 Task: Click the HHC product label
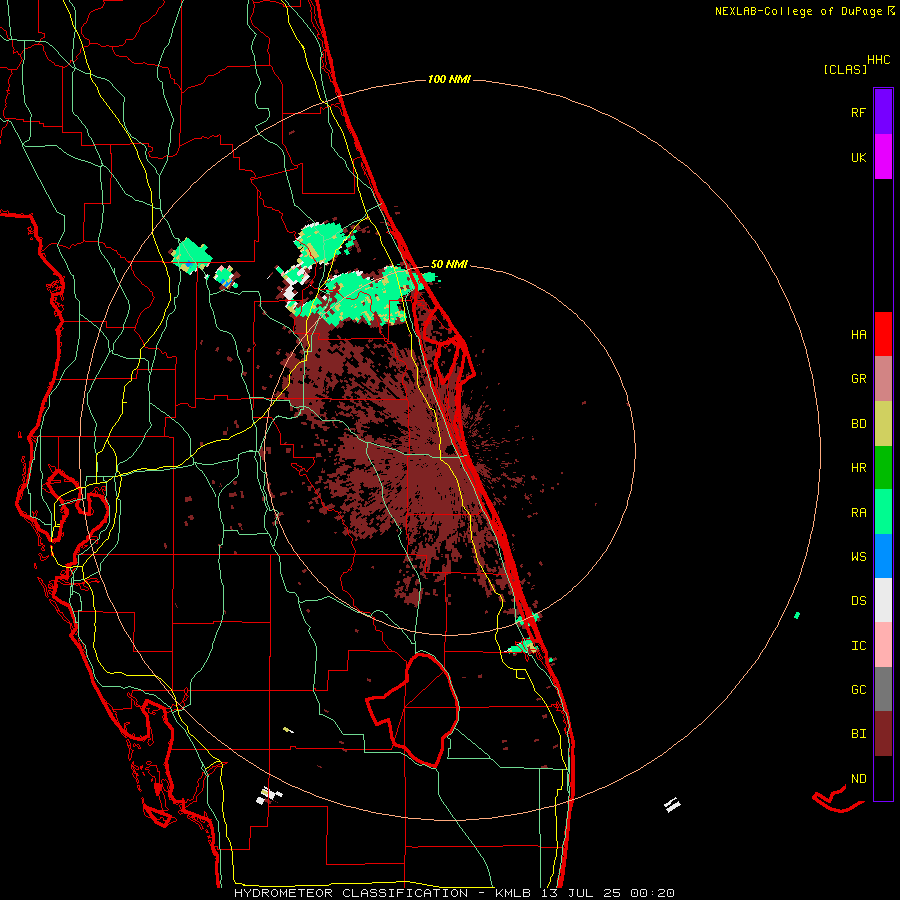point(879,60)
